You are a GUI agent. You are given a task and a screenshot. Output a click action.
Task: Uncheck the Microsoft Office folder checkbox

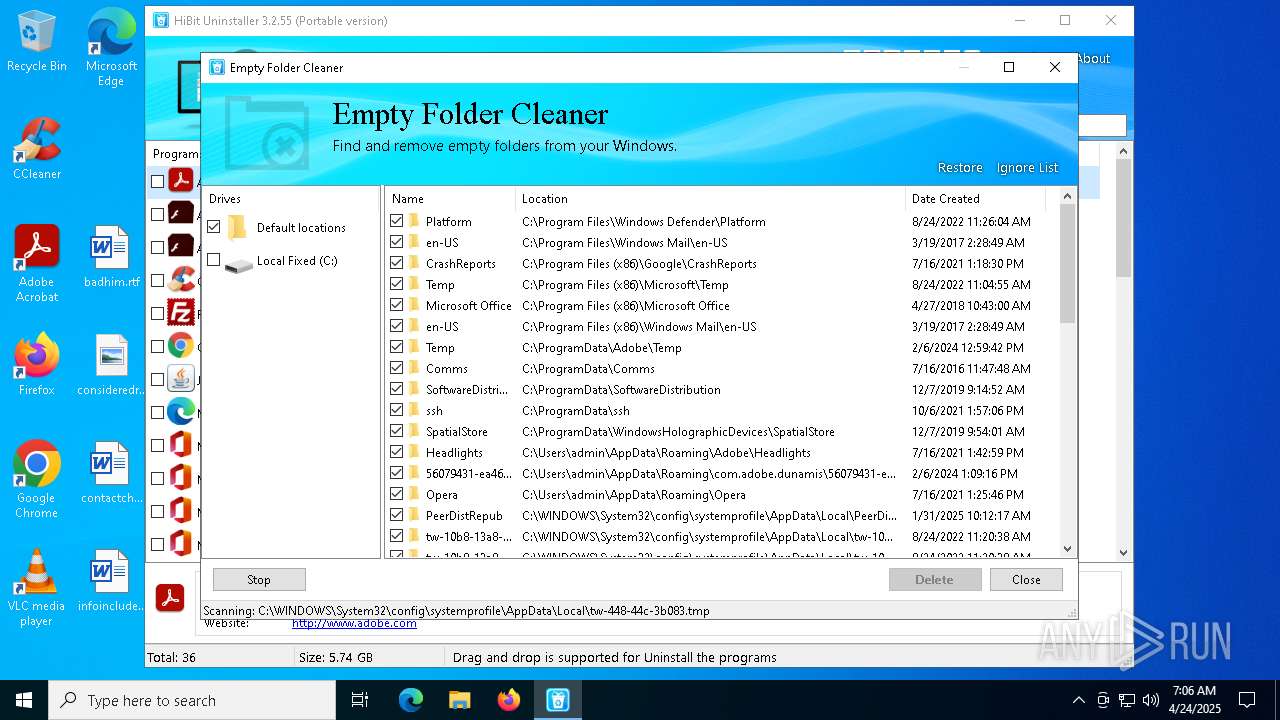(x=397, y=305)
